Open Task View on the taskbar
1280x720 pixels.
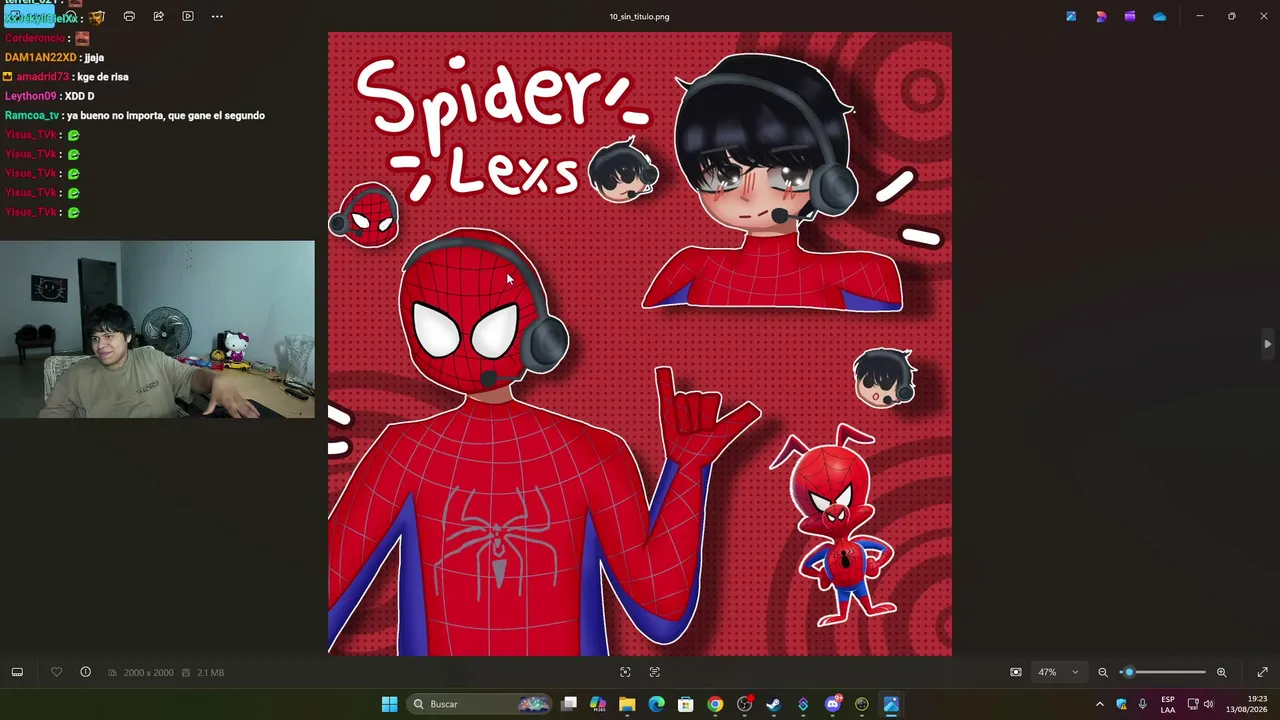click(x=569, y=704)
